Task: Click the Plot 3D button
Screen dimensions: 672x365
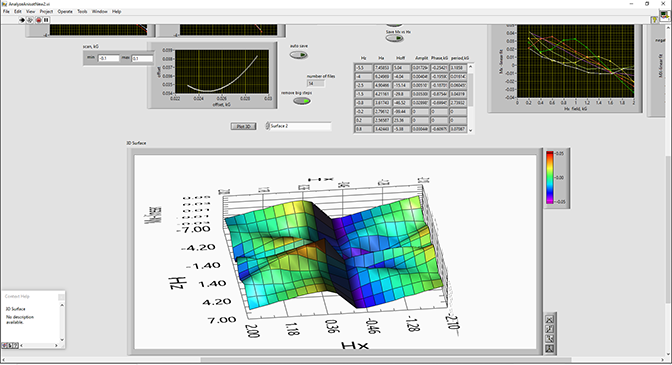Action: coord(243,126)
